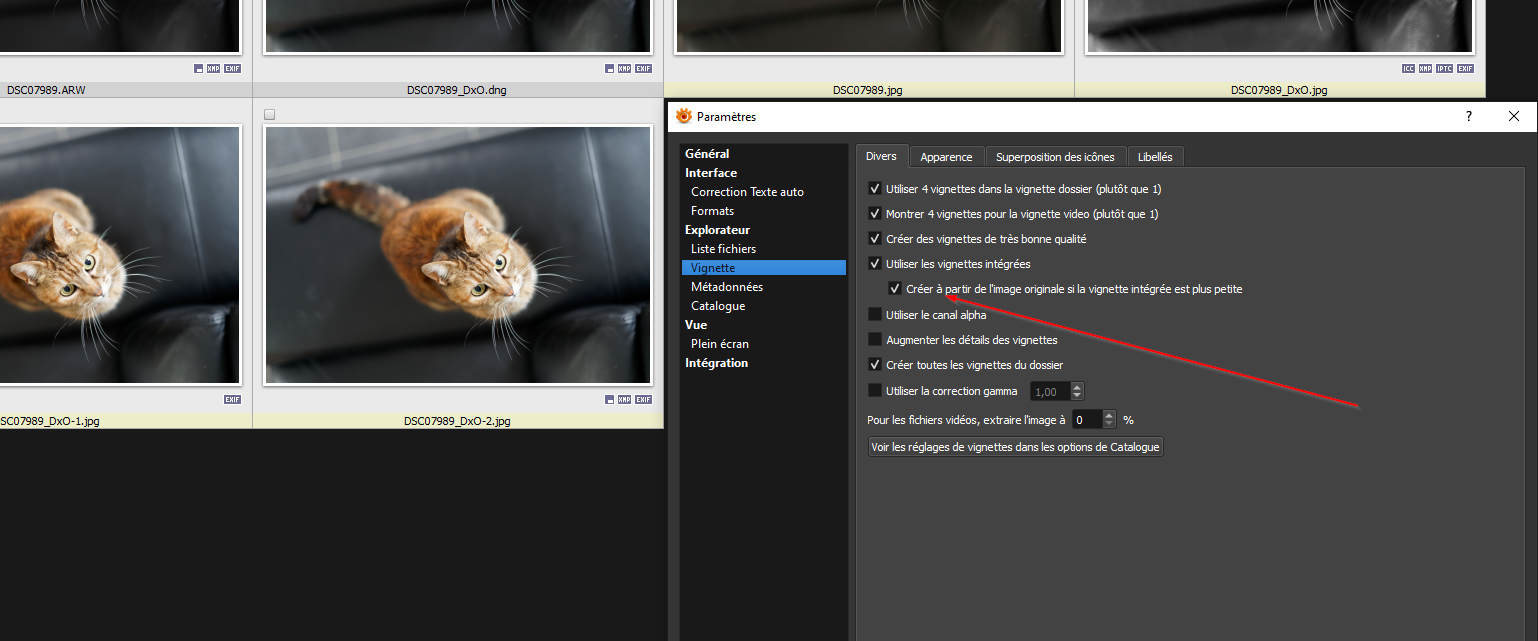Uncheck 'Créer toutes les vignettes du dossier'

tap(875, 365)
